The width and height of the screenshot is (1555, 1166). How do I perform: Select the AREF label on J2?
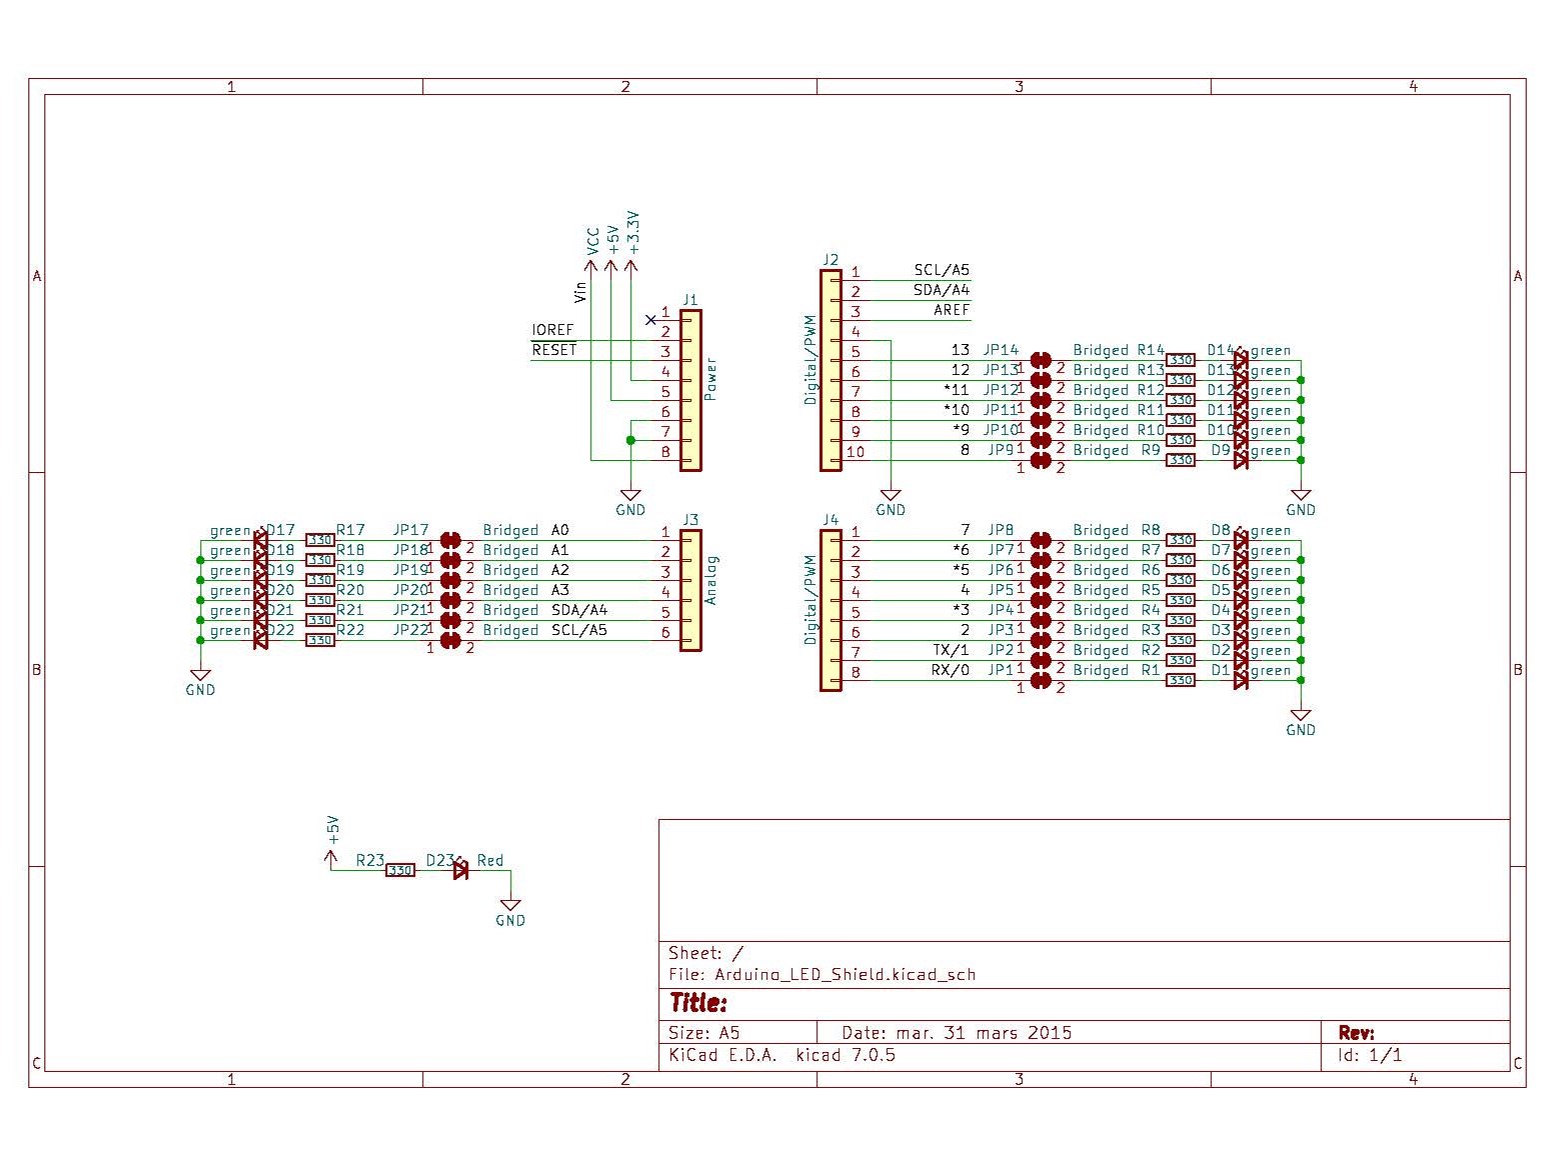(x=951, y=310)
